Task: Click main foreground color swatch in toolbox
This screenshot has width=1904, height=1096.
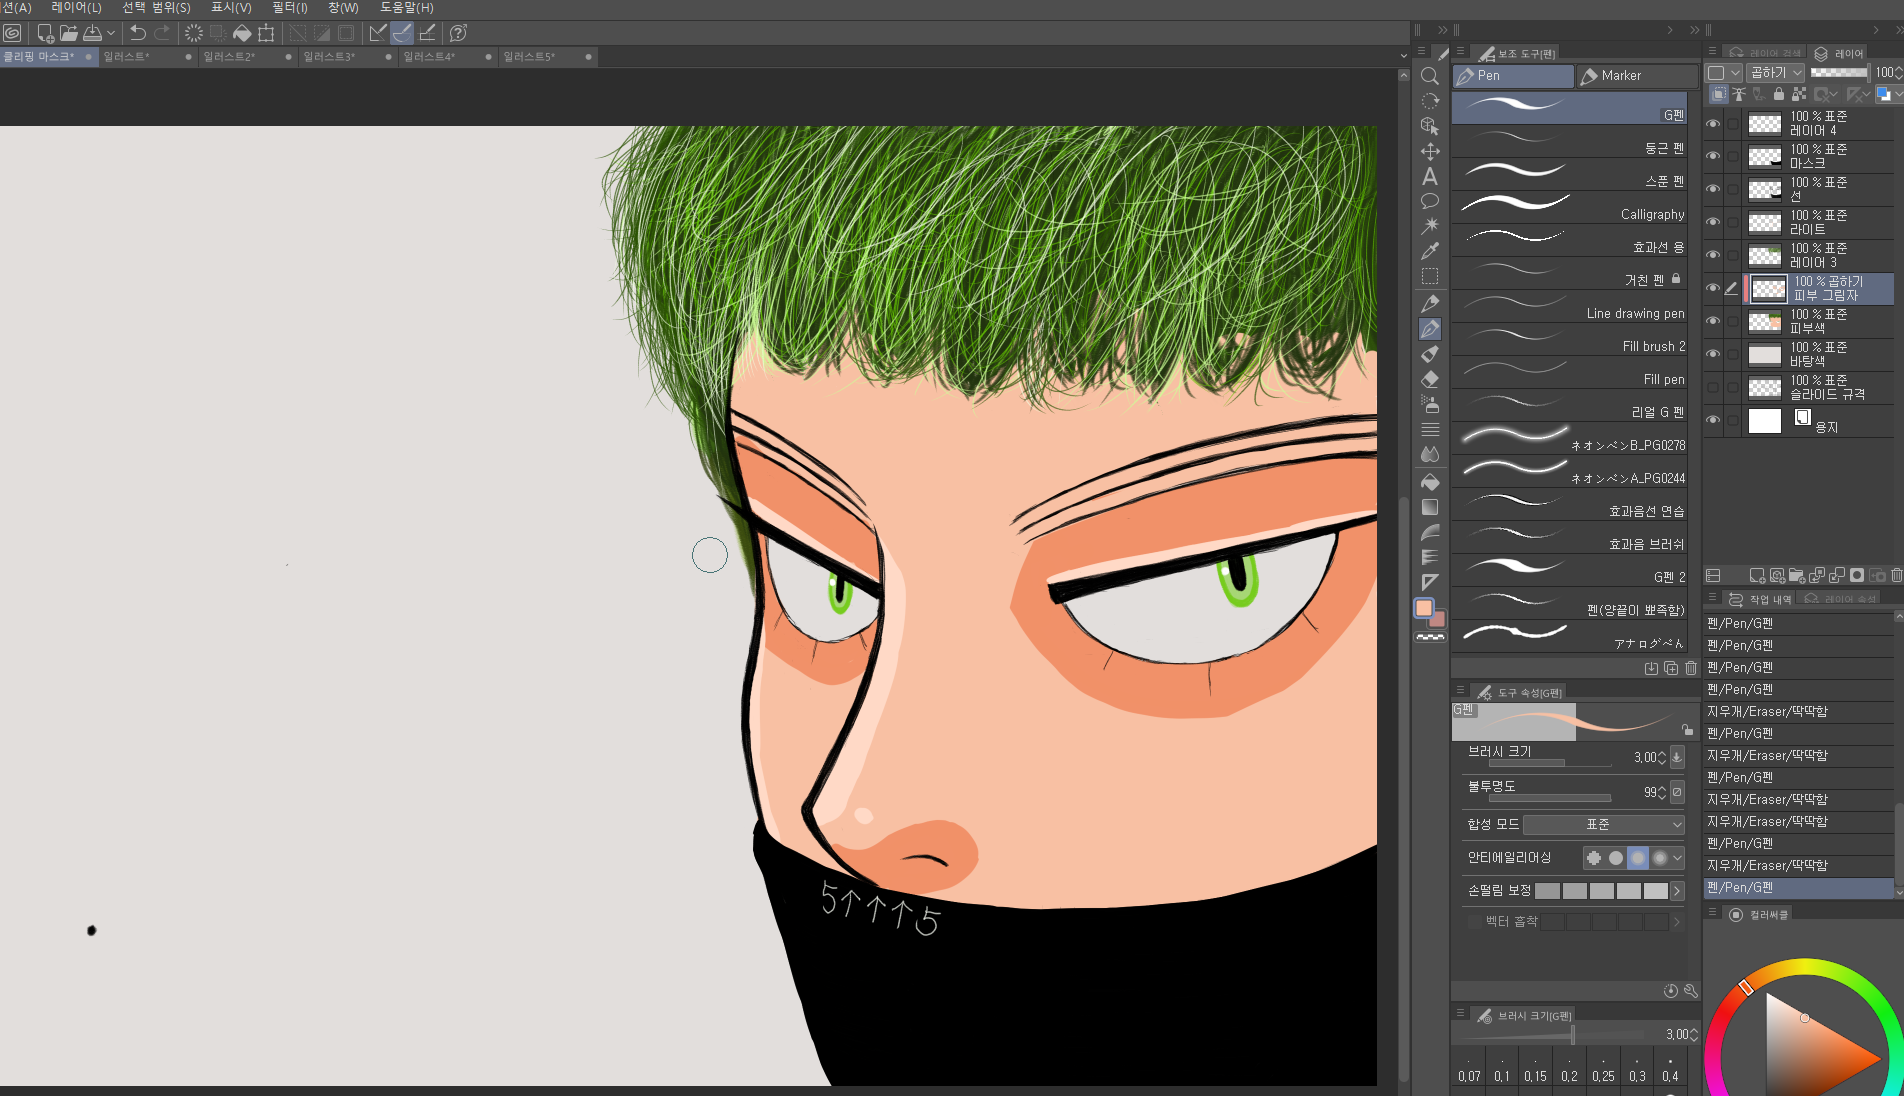Action: pyautogui.click(x=1424, y=608)
